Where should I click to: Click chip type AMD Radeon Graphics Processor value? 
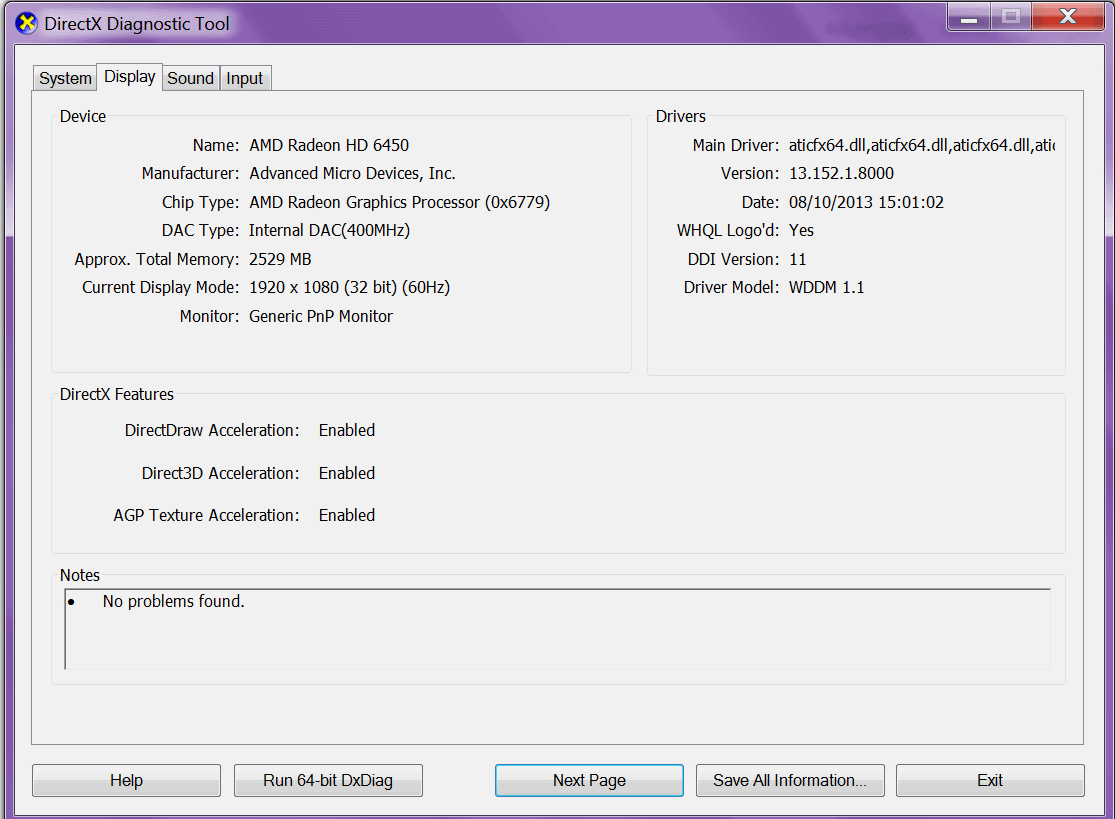pos(400,202)
